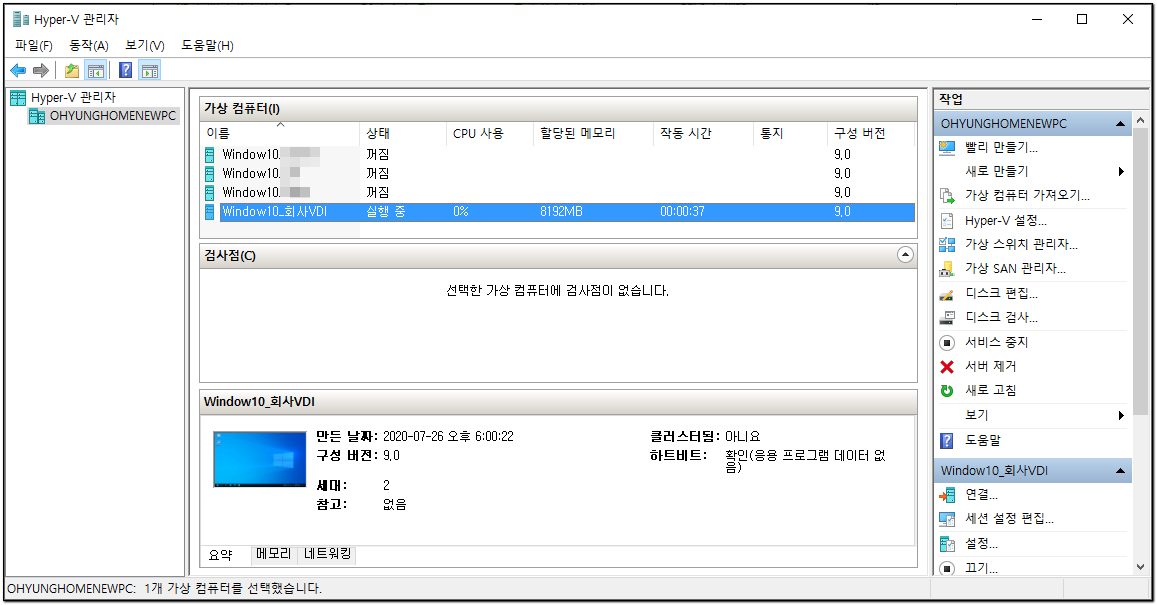Select the running Window10_회사VDI virtual machine row
The width and height of the screenshot is (1157, 605).
point(559,212)
